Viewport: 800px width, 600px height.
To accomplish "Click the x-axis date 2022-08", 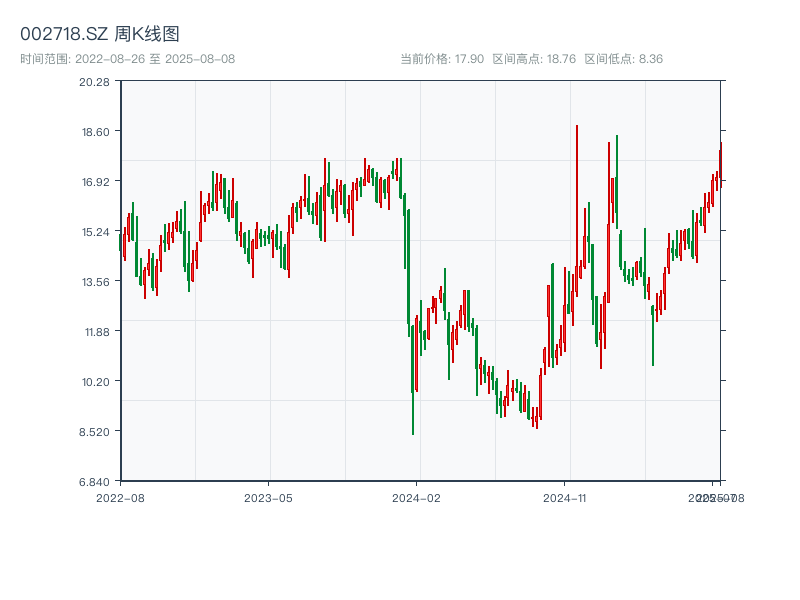I will [x=120, y=498].
